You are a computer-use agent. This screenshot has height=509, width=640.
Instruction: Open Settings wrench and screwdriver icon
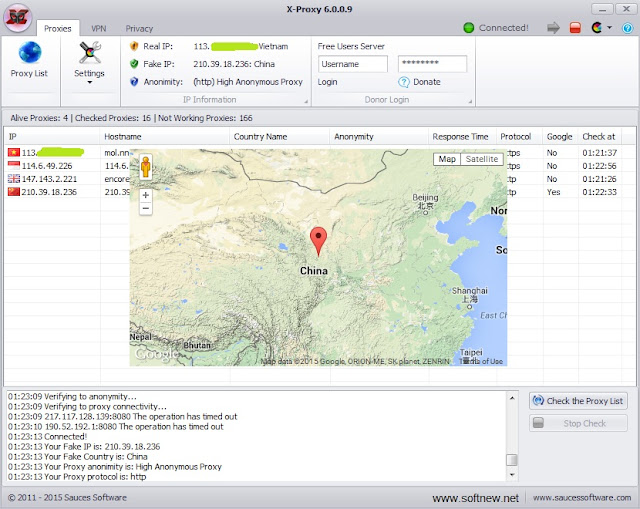click(x=90, y=53)
